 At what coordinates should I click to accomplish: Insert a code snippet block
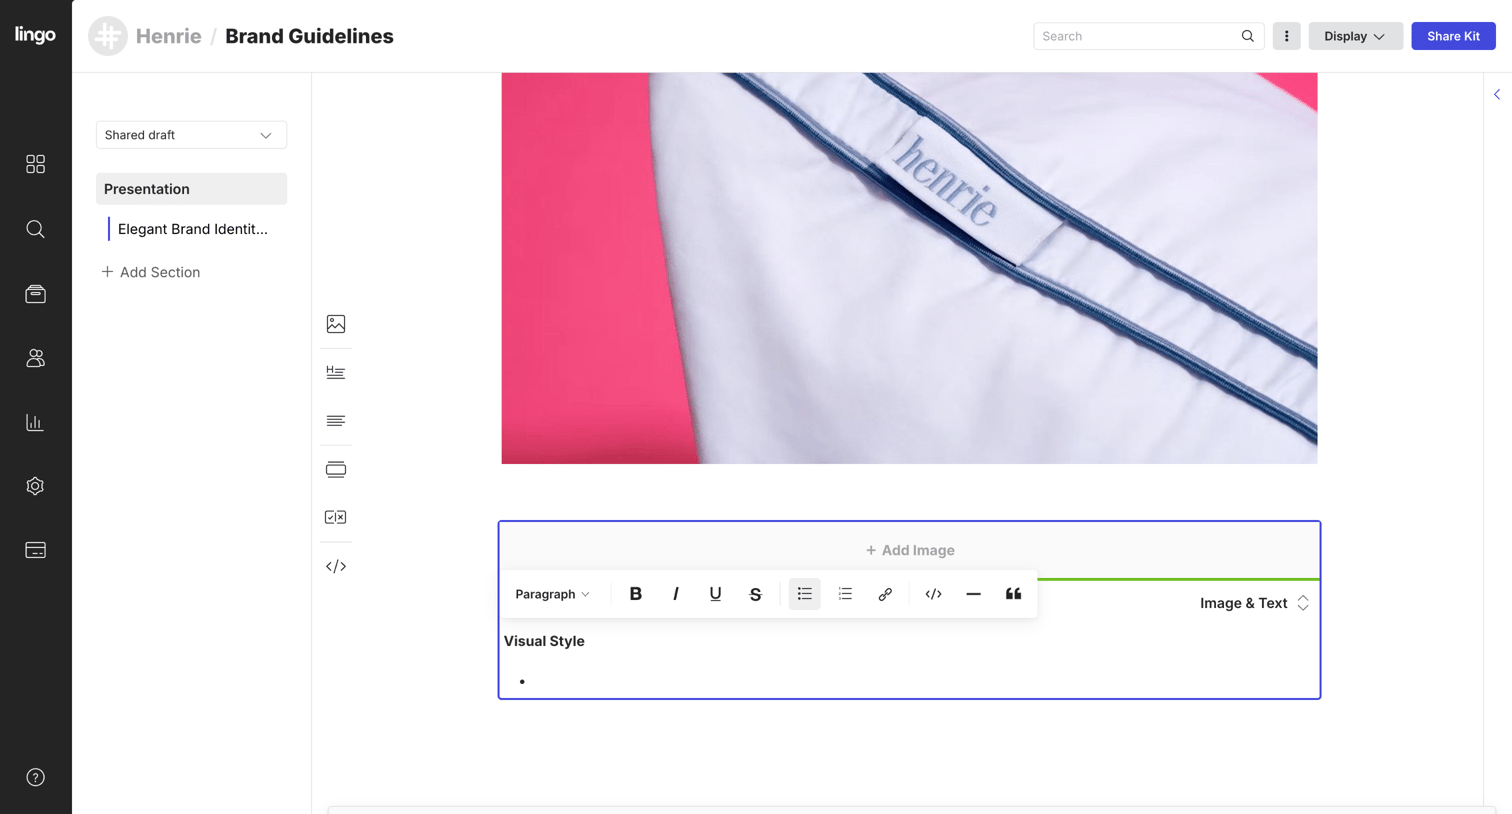point(336,566)
